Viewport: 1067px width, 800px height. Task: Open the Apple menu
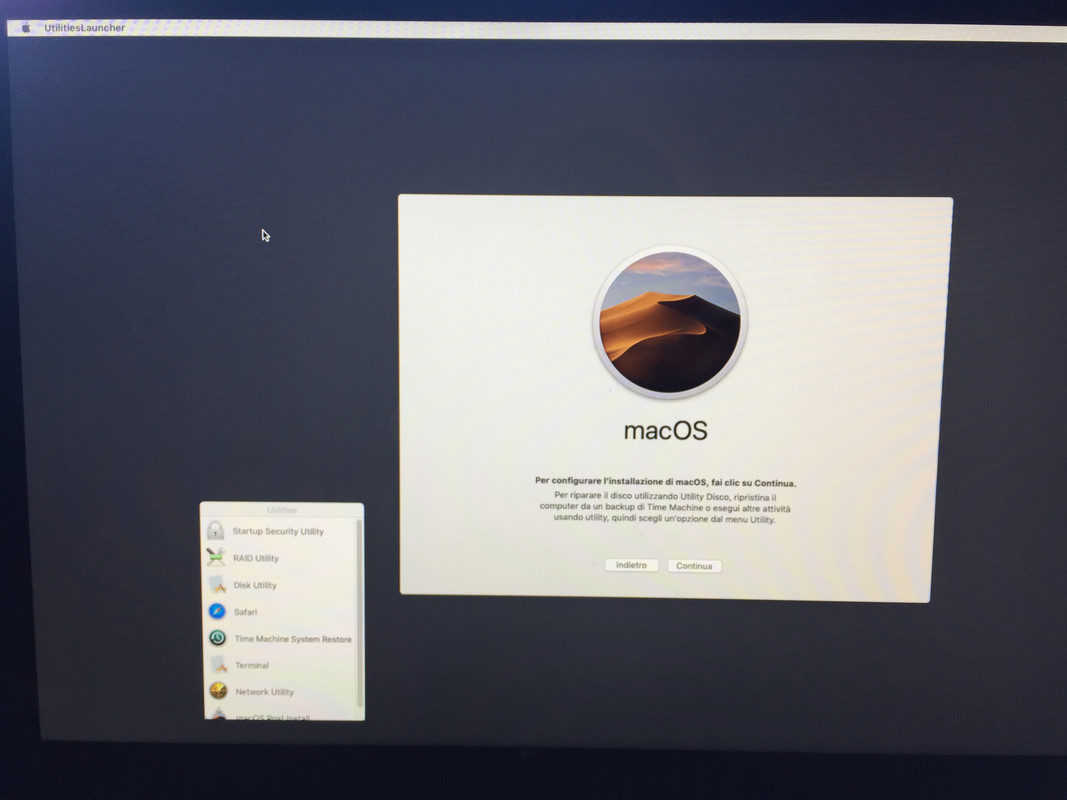tap(26, 28)
